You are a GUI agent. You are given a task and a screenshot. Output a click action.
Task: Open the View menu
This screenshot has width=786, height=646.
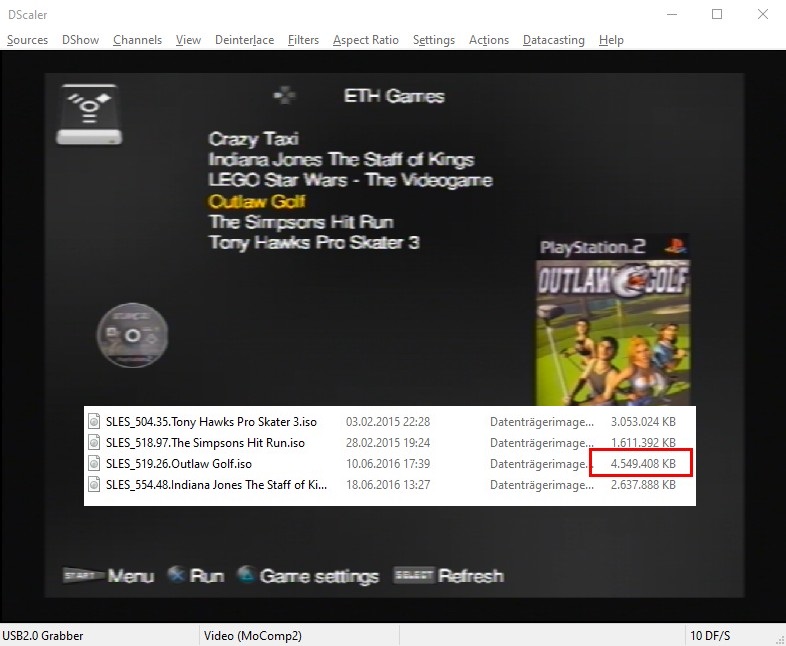click(188, 40)
